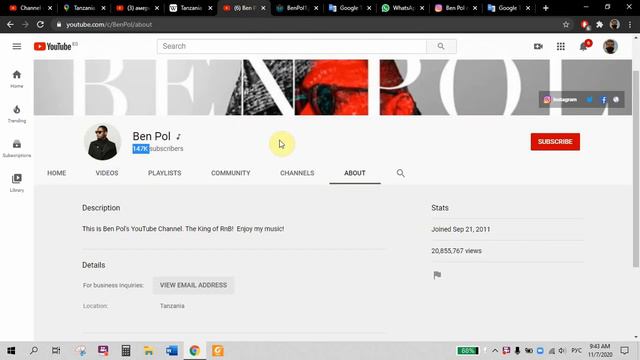The image size is (640, 360).
Task: Click the red extension icon in the toolbar
Action: pyautogui.click(x=584, y=24)
